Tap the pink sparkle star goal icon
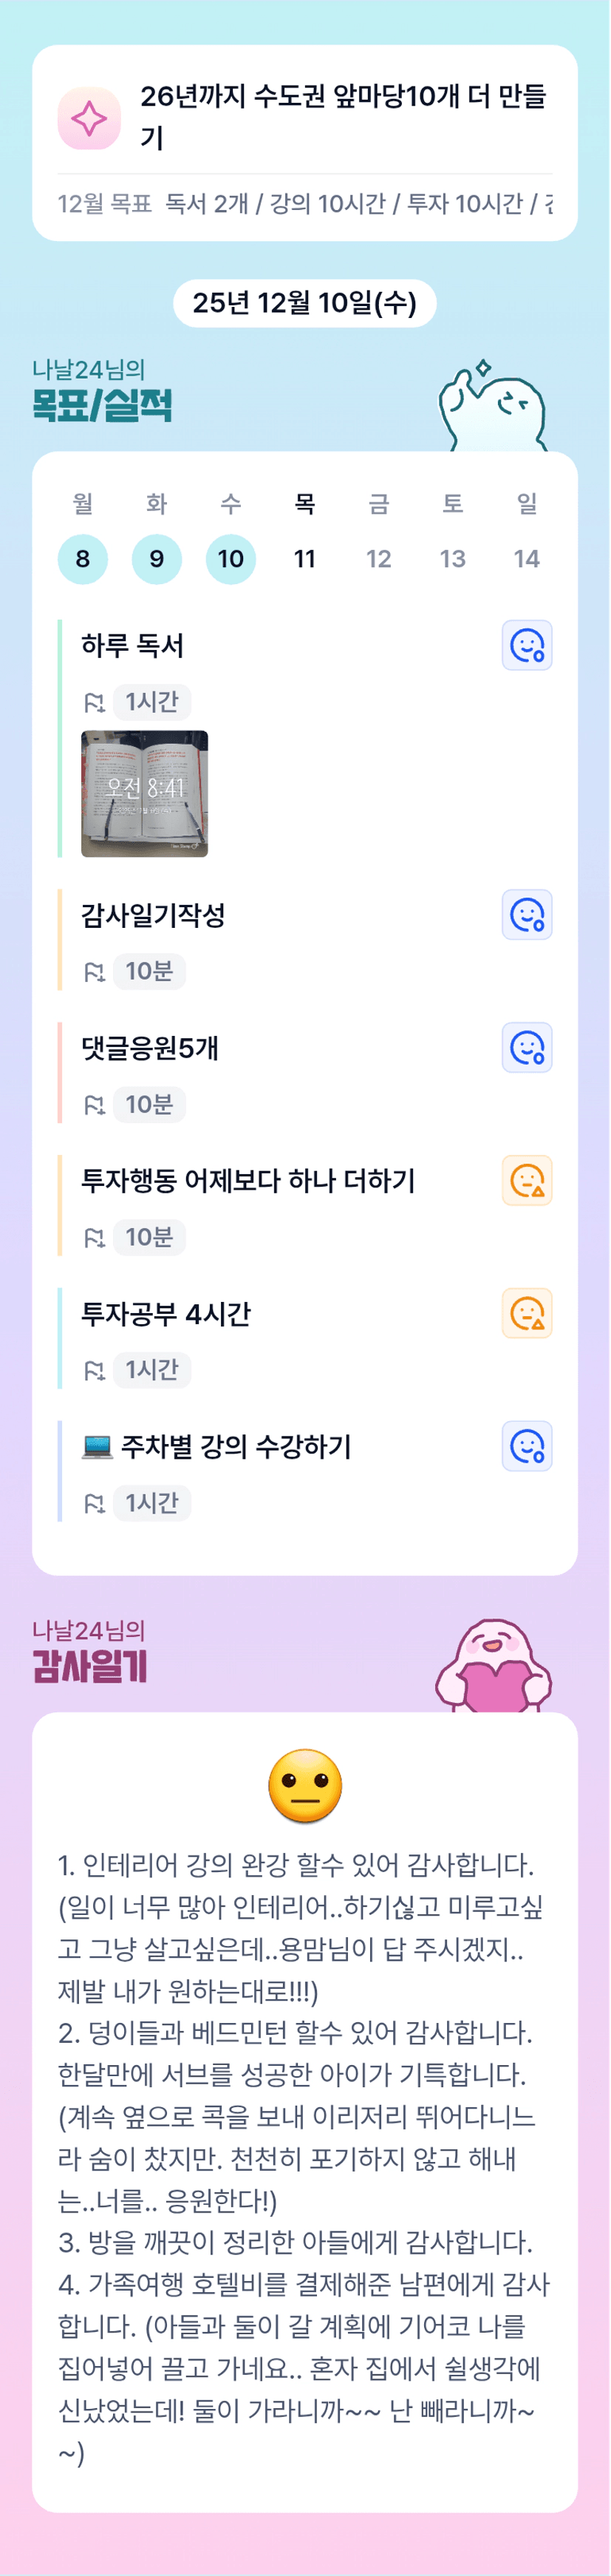The width and height of the screenshot is (611, 2576). (x=89, y=119)
